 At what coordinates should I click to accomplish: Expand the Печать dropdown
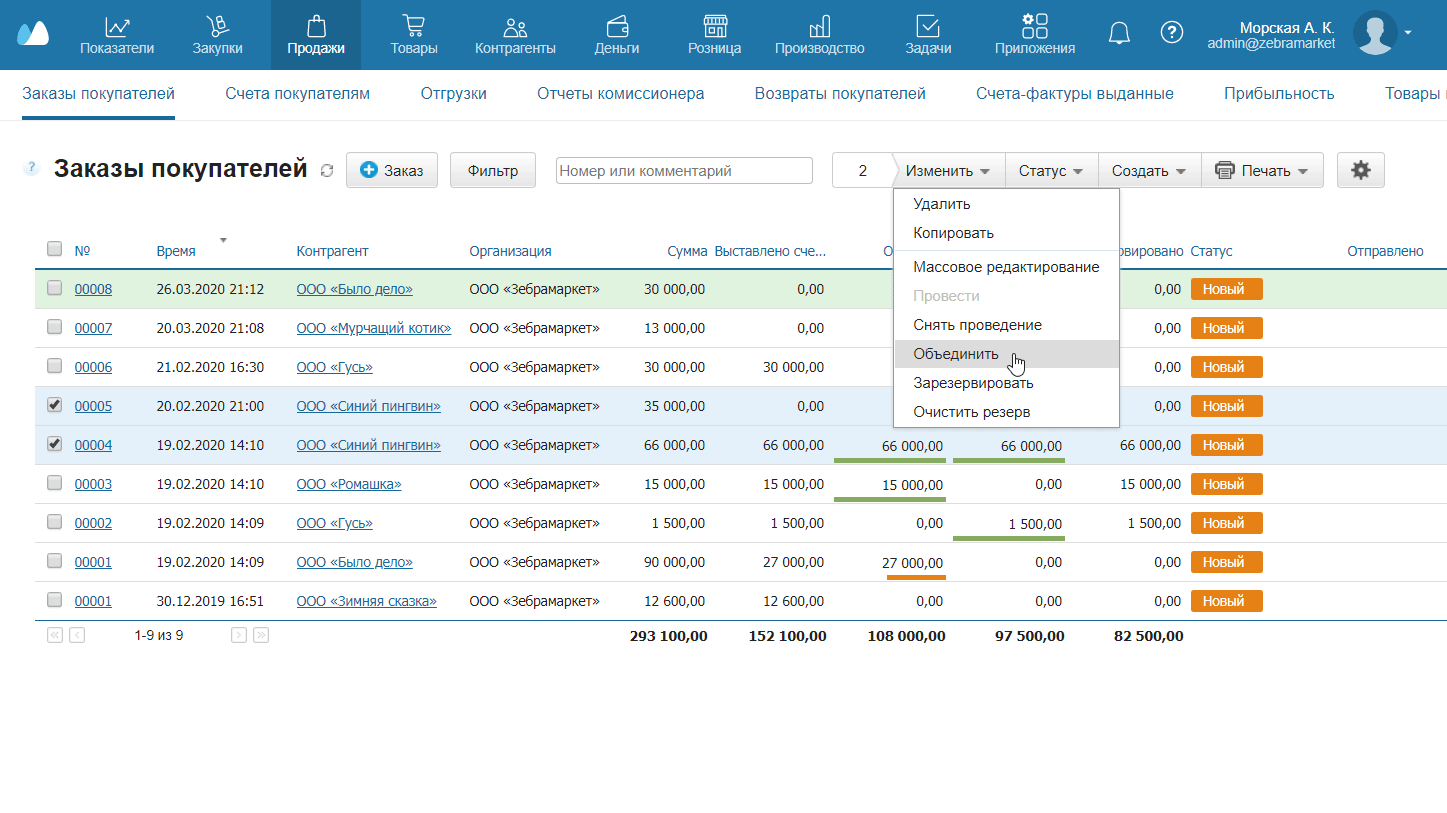click(1261, 171)
